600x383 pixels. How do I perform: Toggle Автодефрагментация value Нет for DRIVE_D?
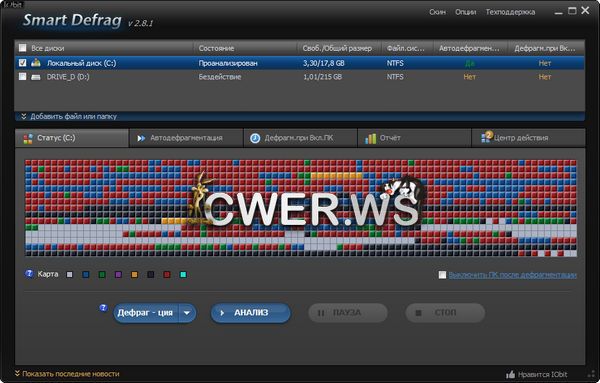(x=470, y=77)
